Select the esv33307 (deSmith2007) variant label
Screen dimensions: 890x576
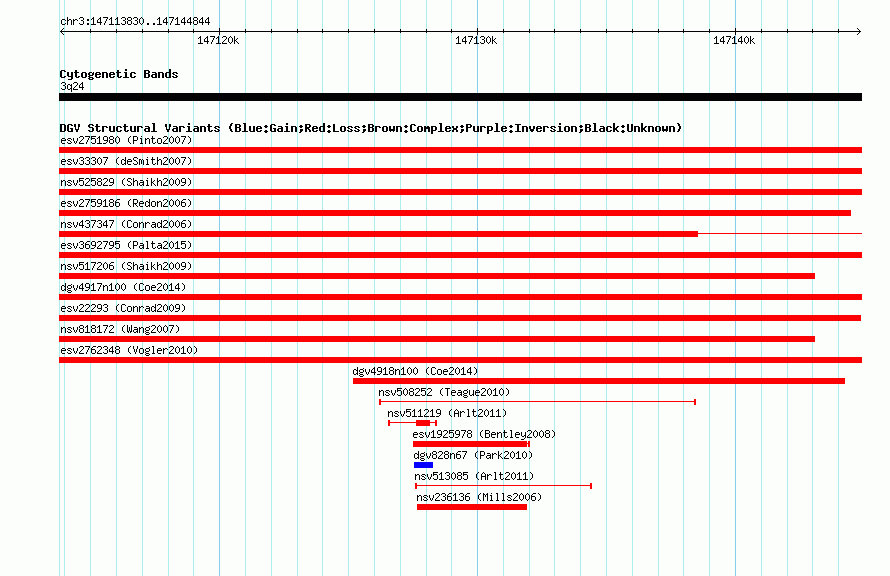coord(126,161)
